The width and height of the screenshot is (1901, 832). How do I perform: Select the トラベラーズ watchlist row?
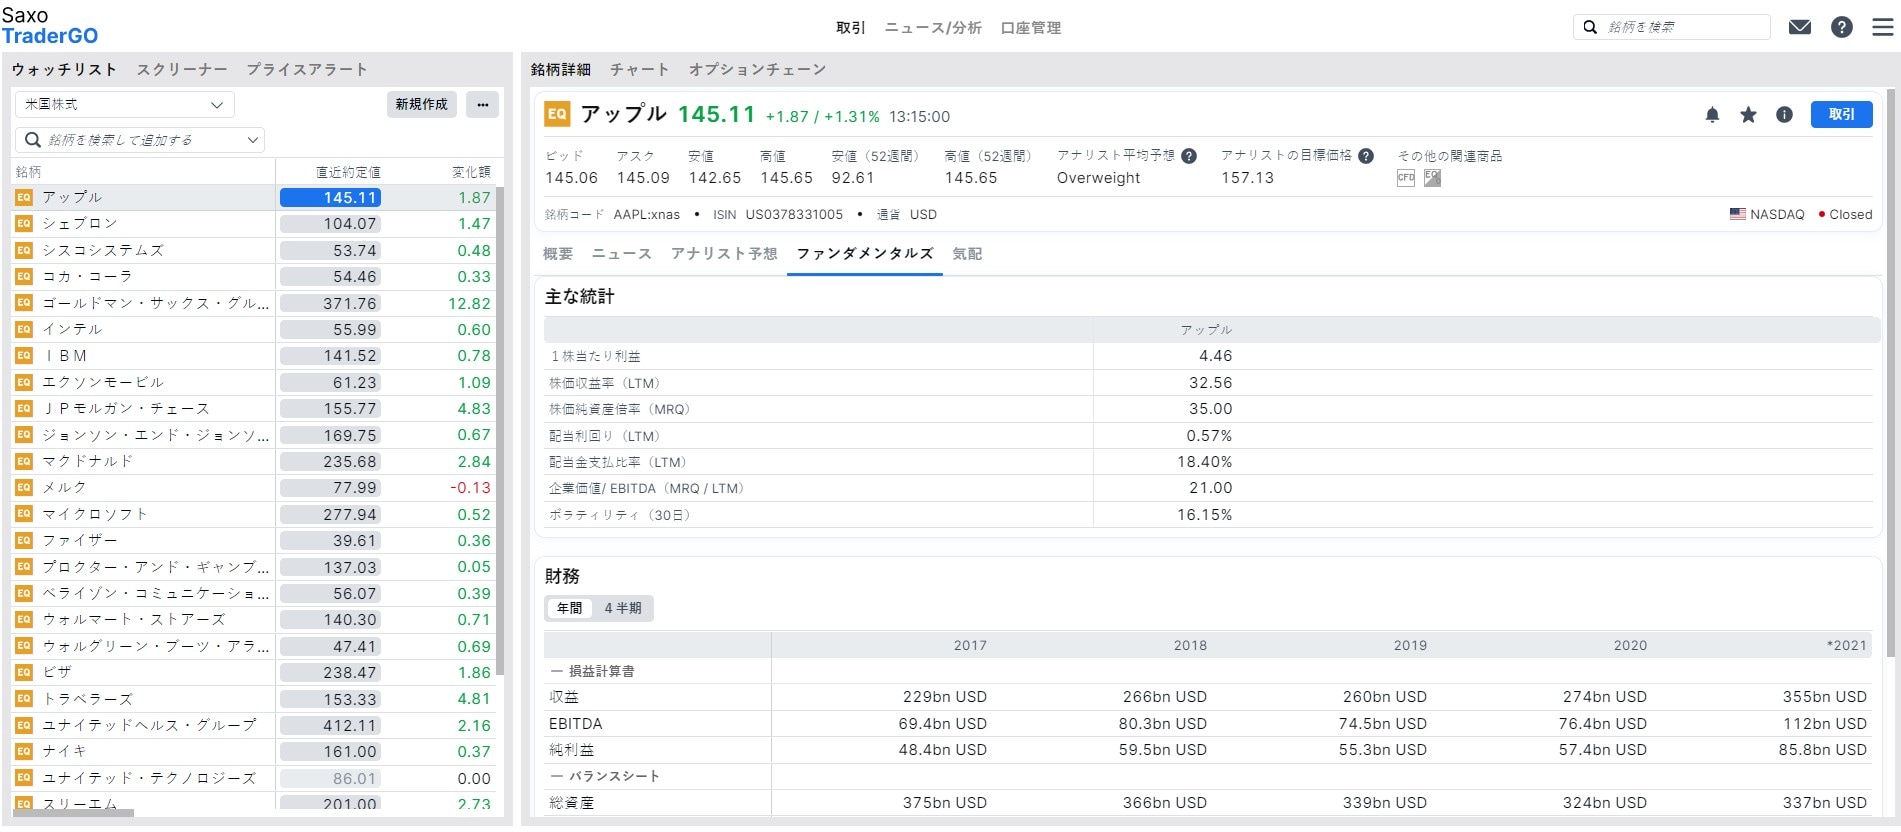253,699
